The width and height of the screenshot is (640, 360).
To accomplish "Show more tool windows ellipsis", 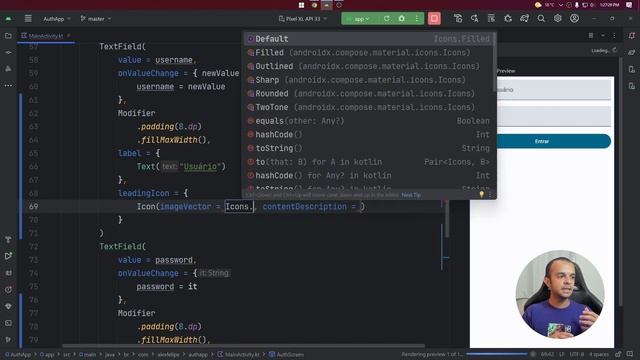I will pyautogui.click(x=8, y=86).
